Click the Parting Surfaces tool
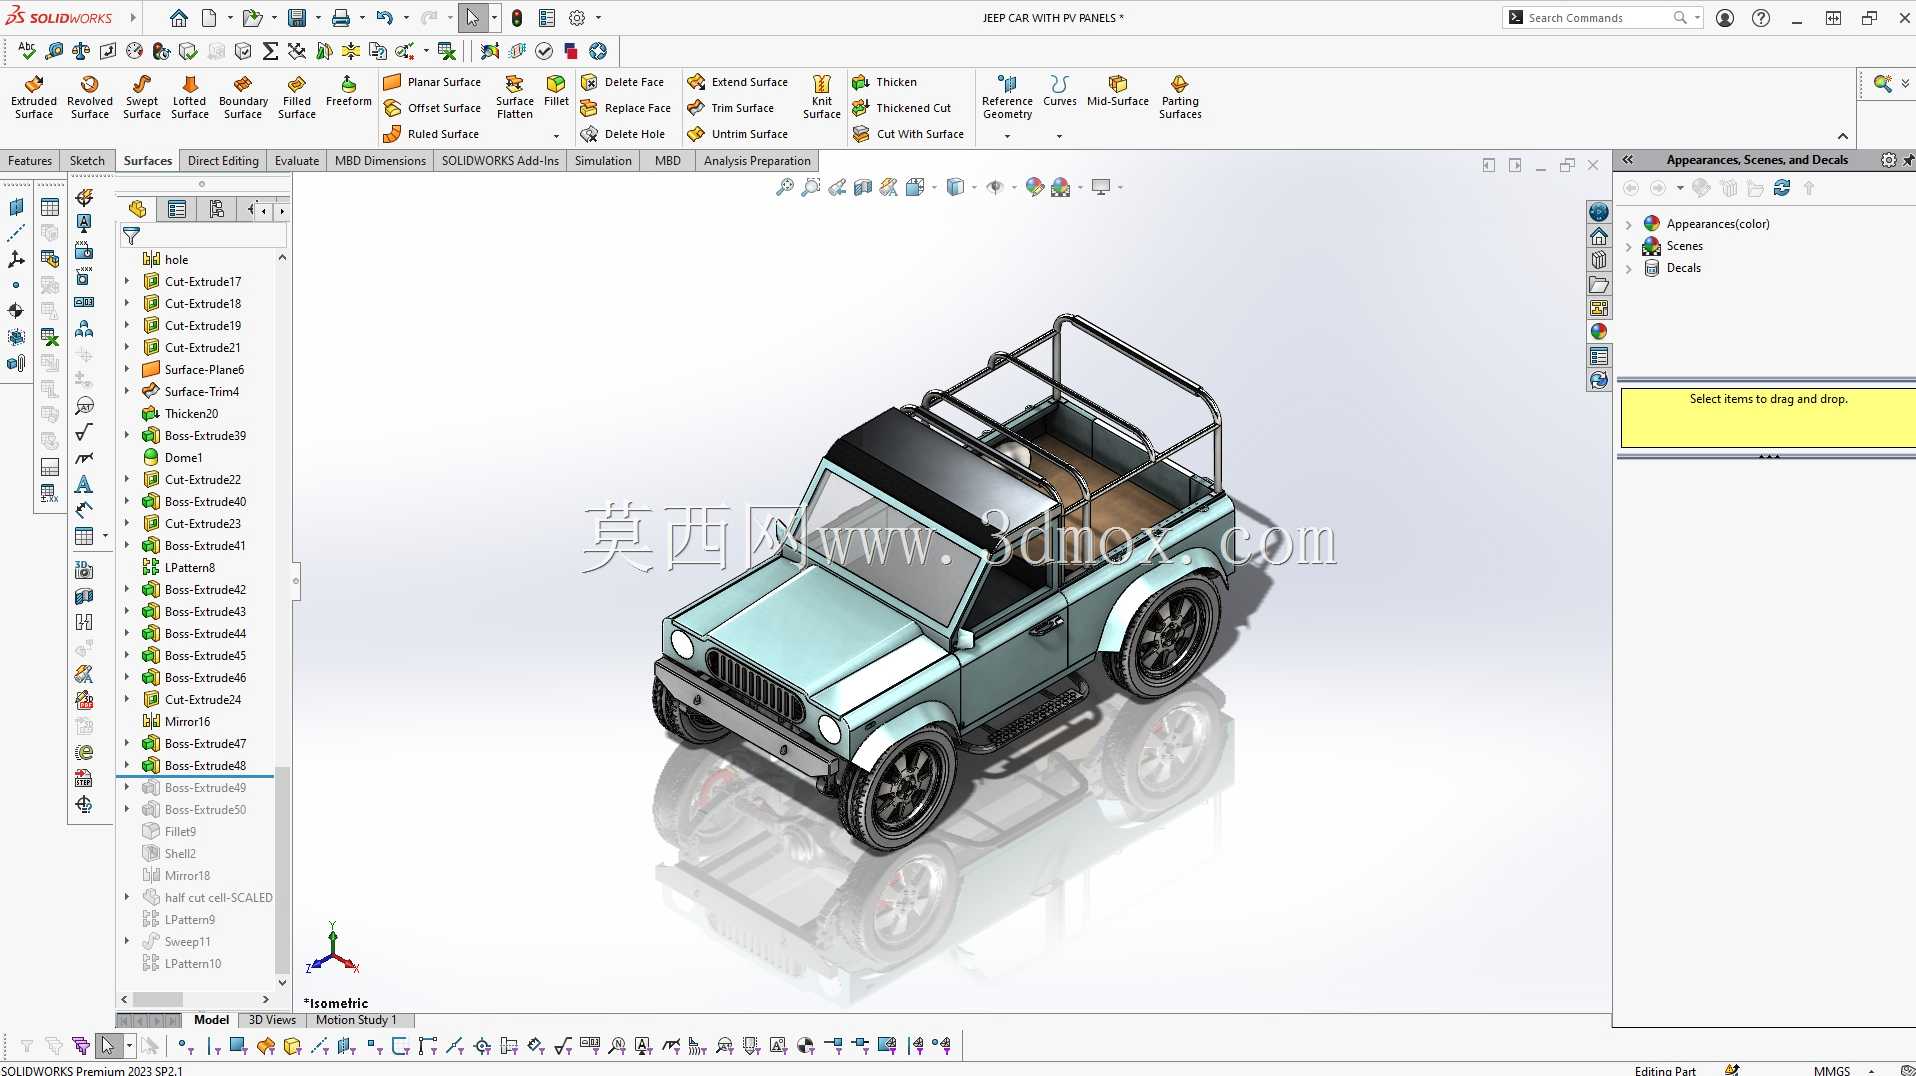 click(x=1180, y=97)
